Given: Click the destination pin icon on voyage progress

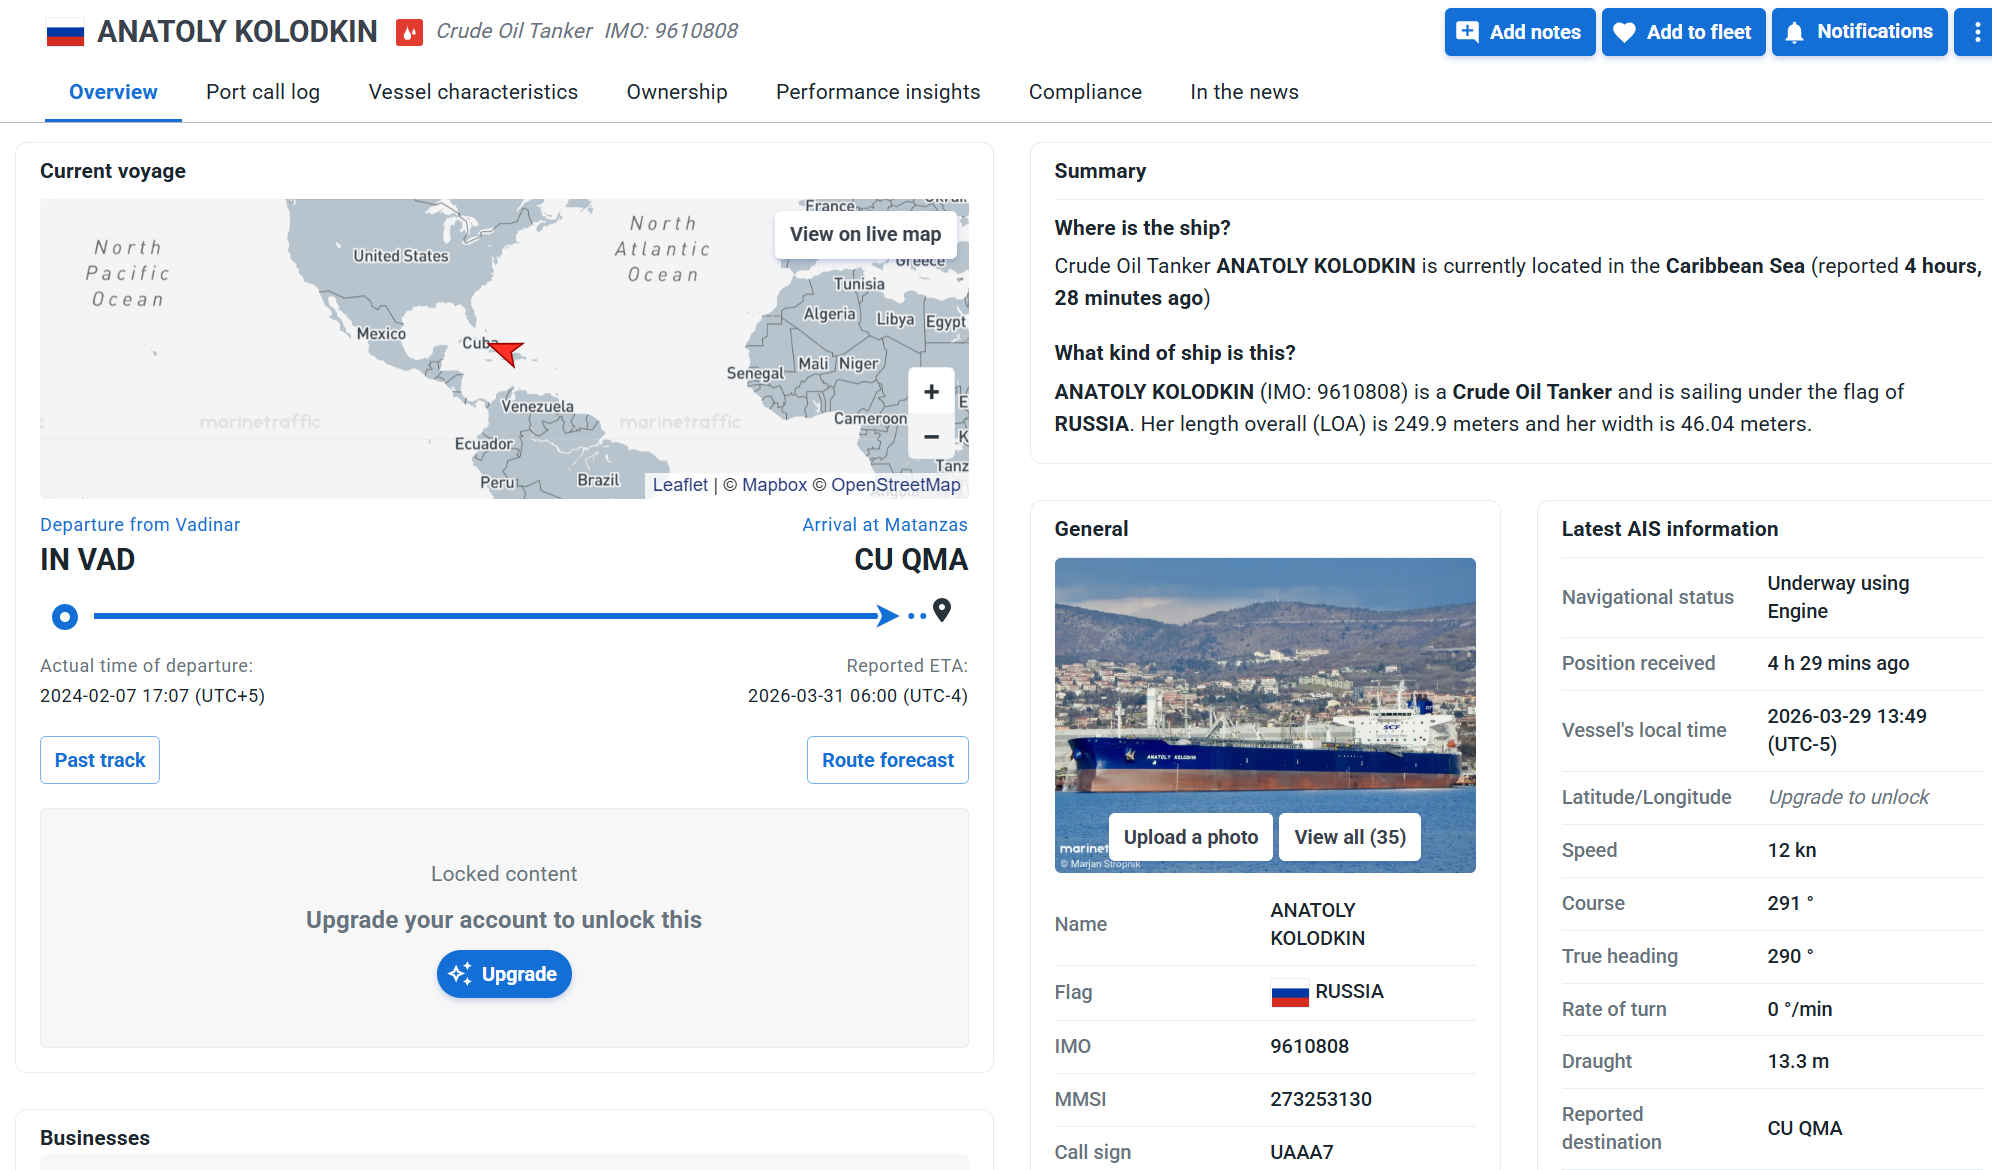Looking at the screenshot, I should pos(942,610).
